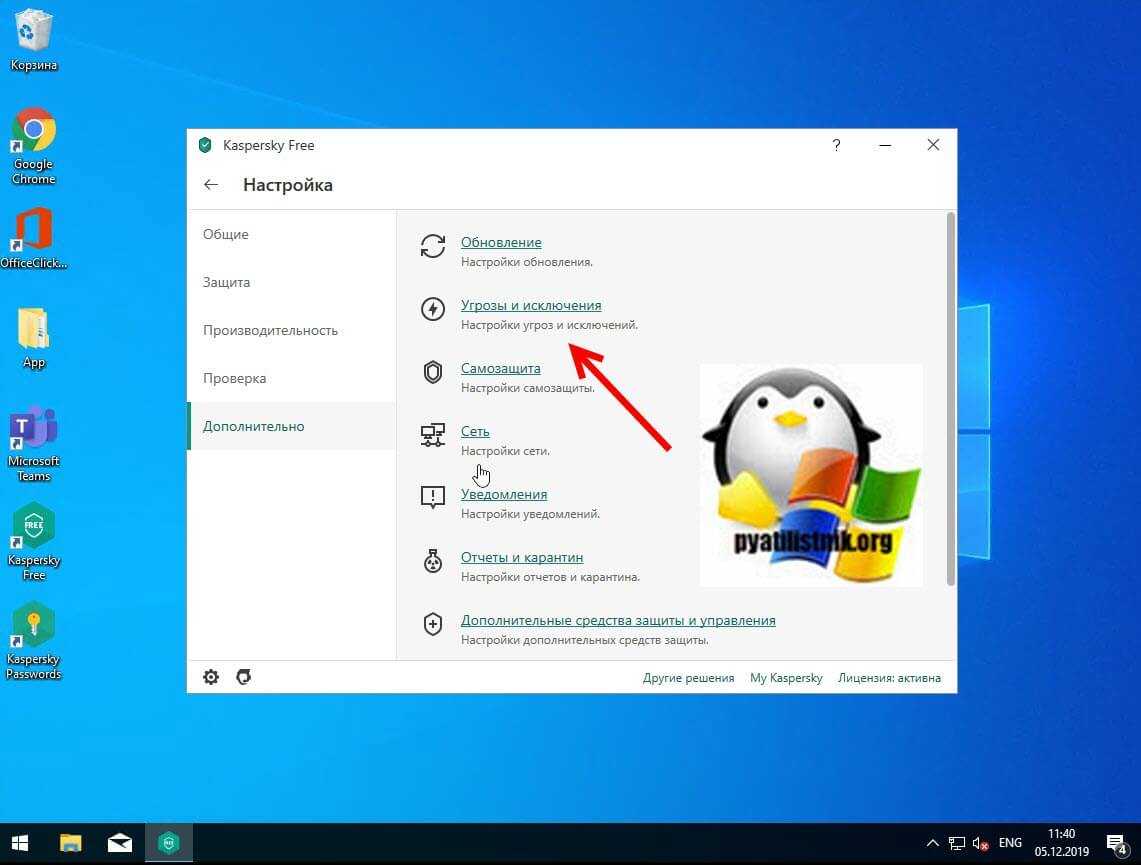Click the Reports and Quarantine flask icon

point(432,561)
